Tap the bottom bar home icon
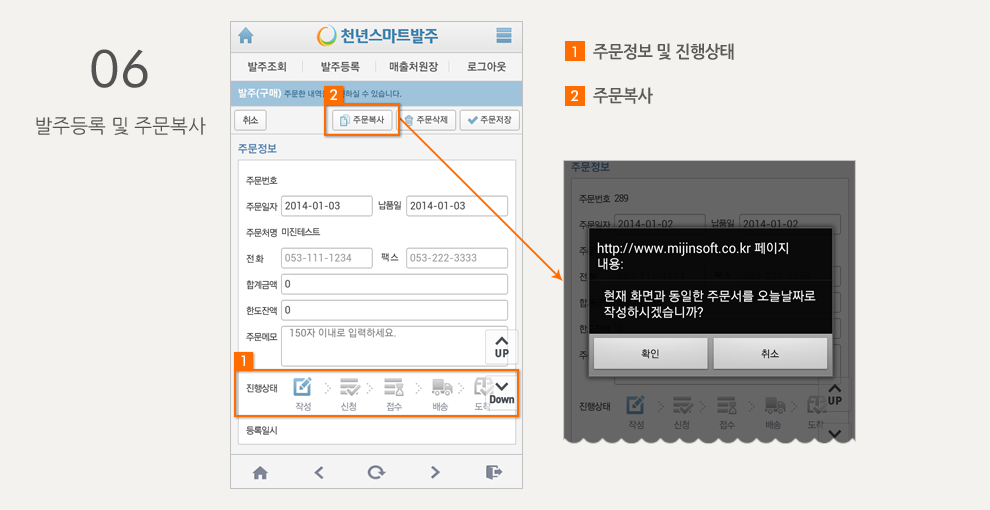 260,472
